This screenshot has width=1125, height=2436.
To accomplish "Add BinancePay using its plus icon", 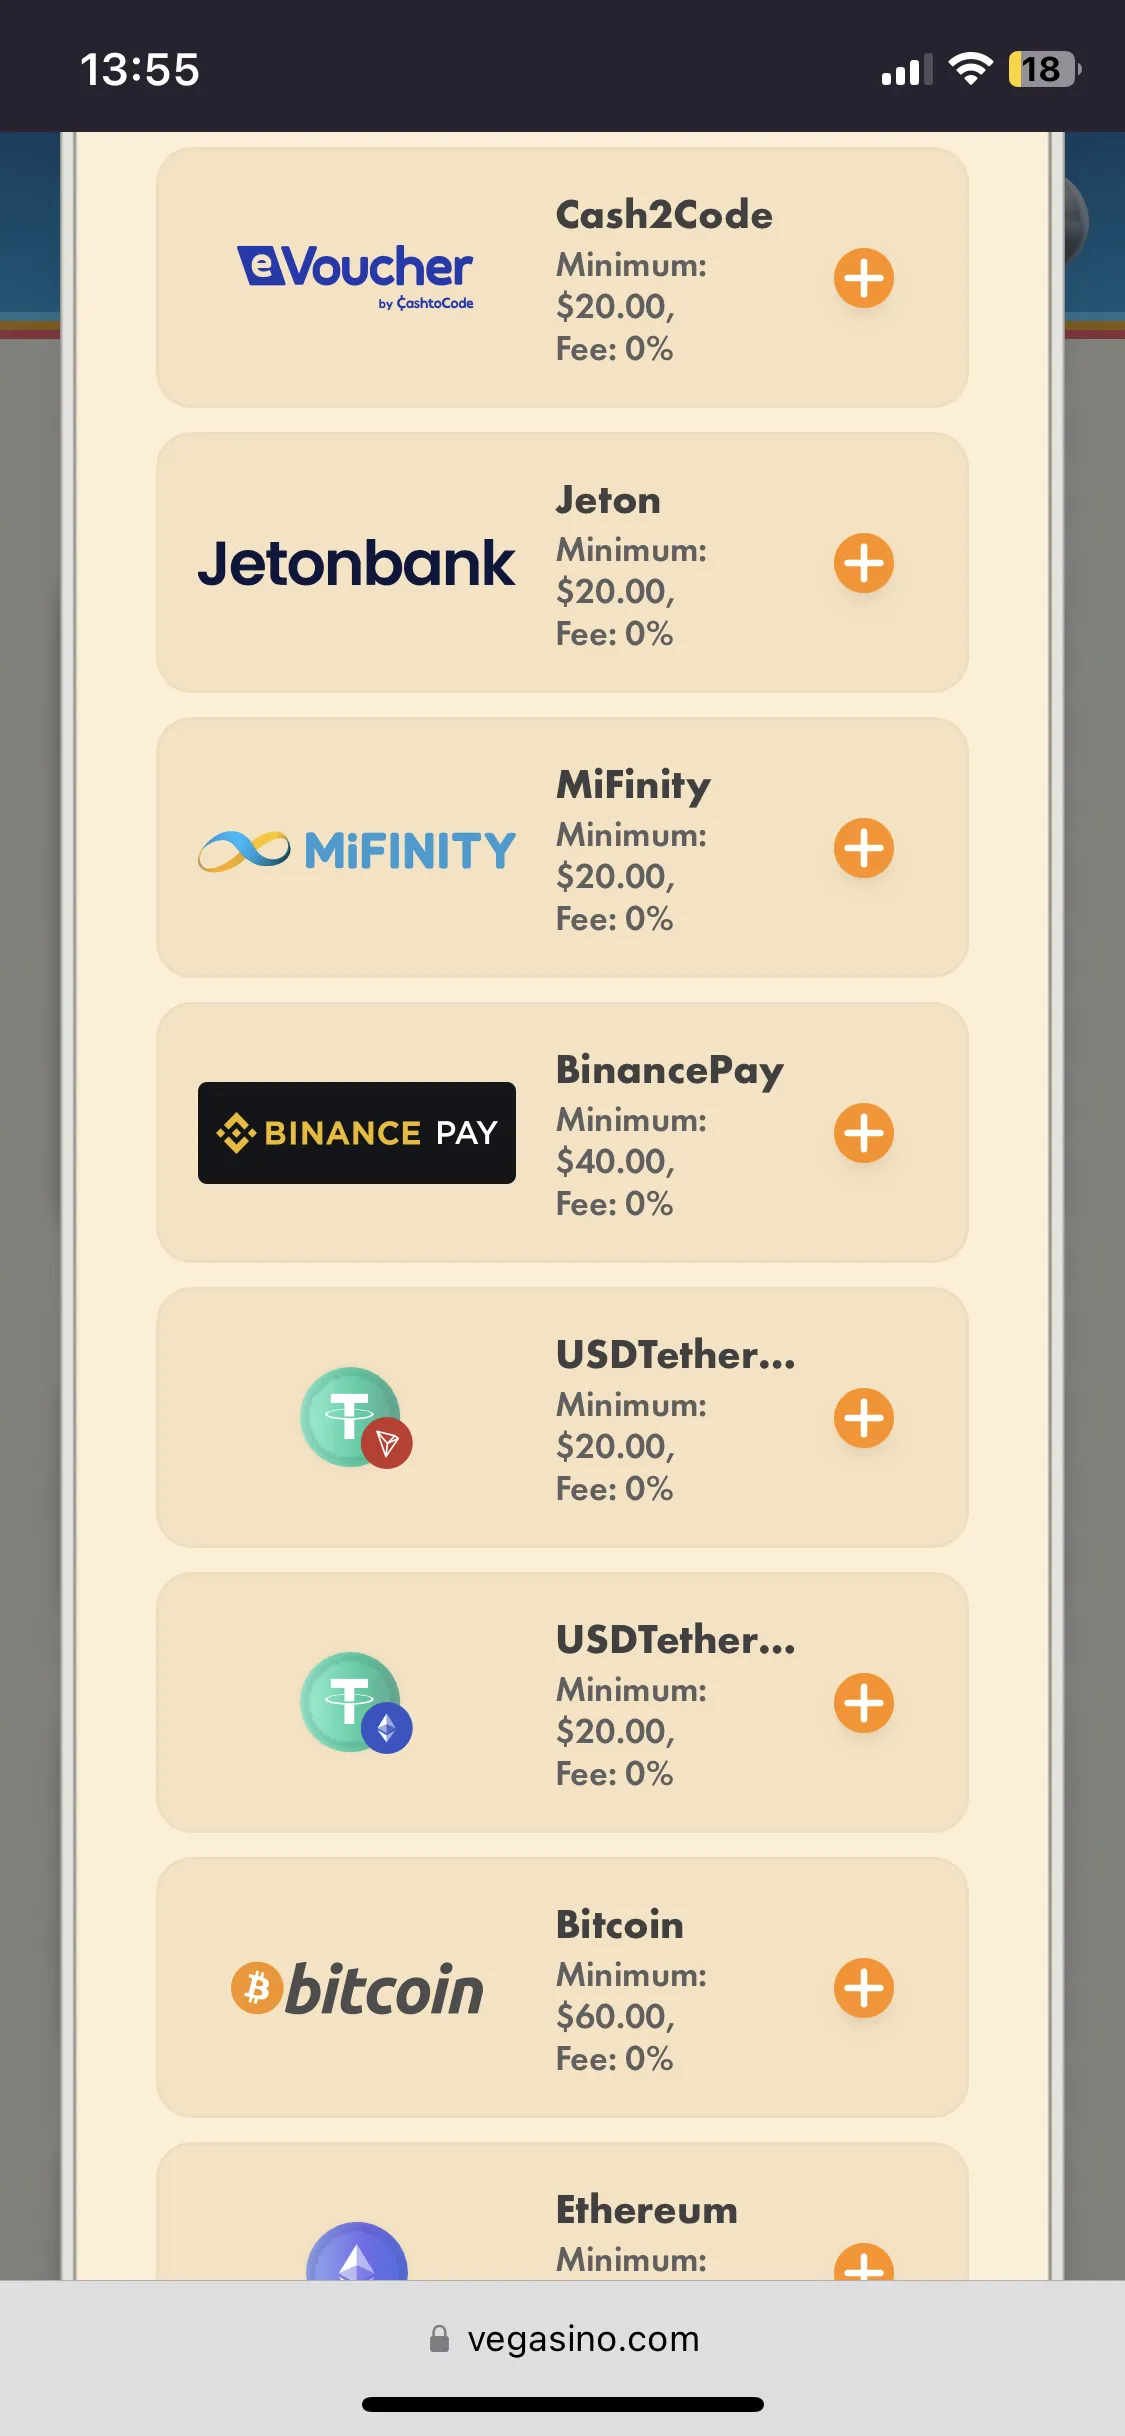I will click(x=864, y=1133).
